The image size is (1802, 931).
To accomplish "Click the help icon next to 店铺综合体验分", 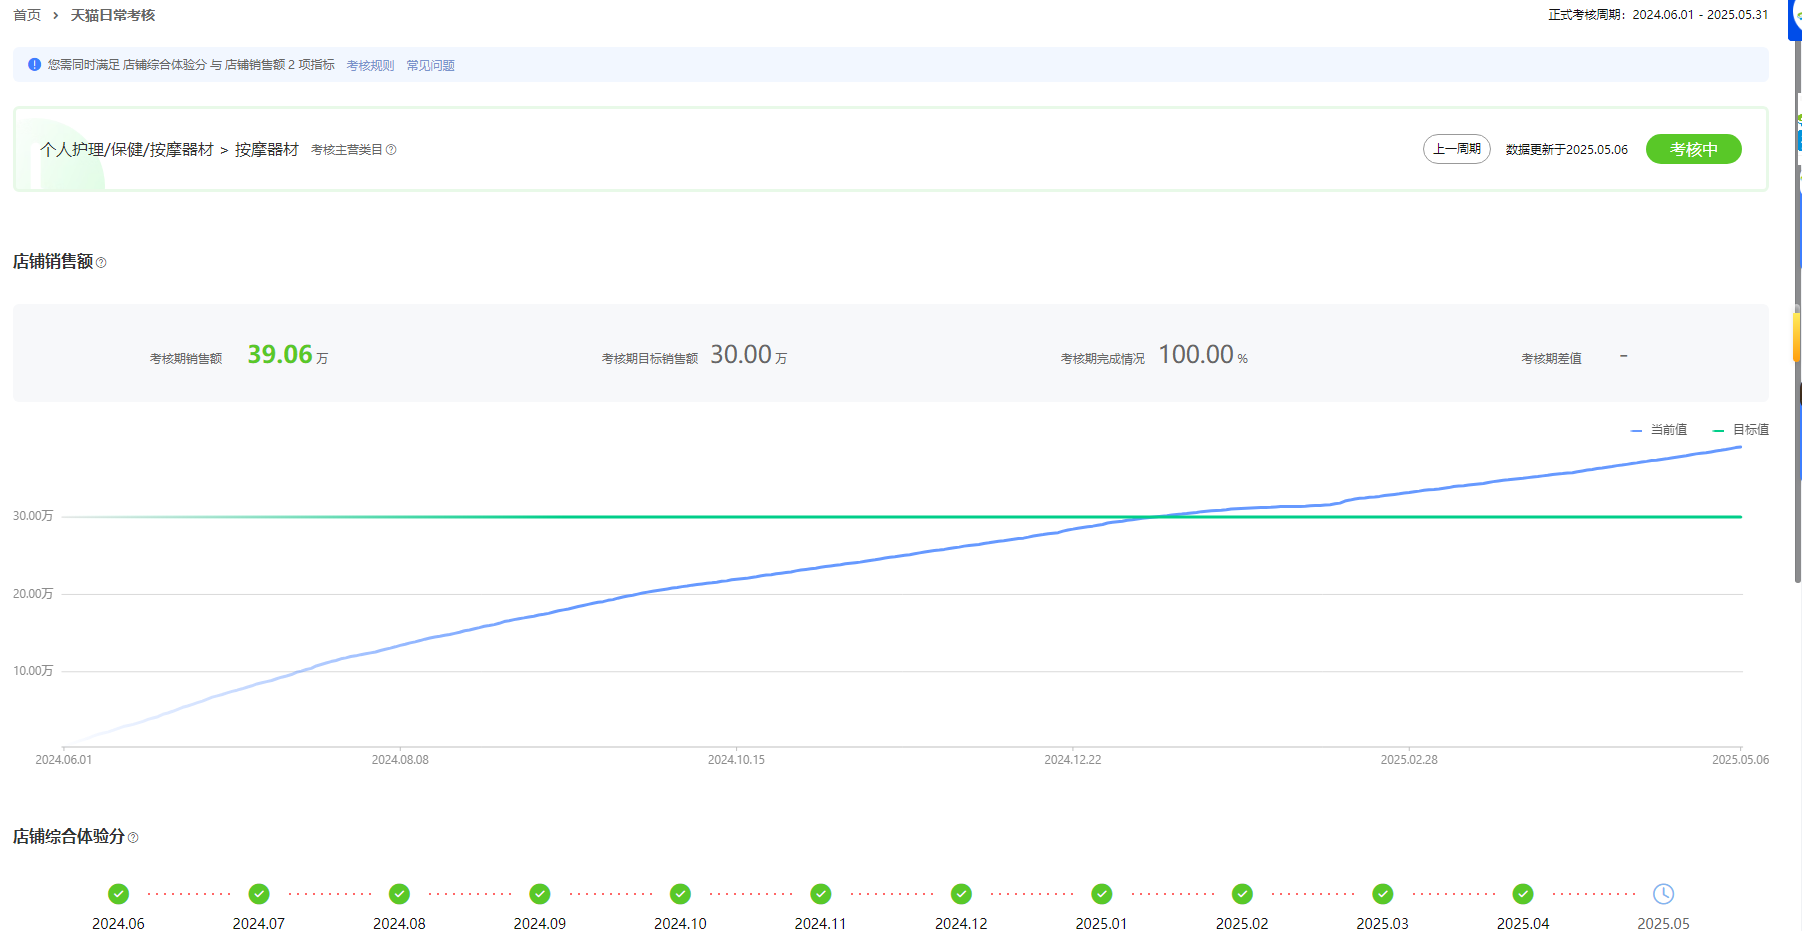I will [x=133, y=838].
